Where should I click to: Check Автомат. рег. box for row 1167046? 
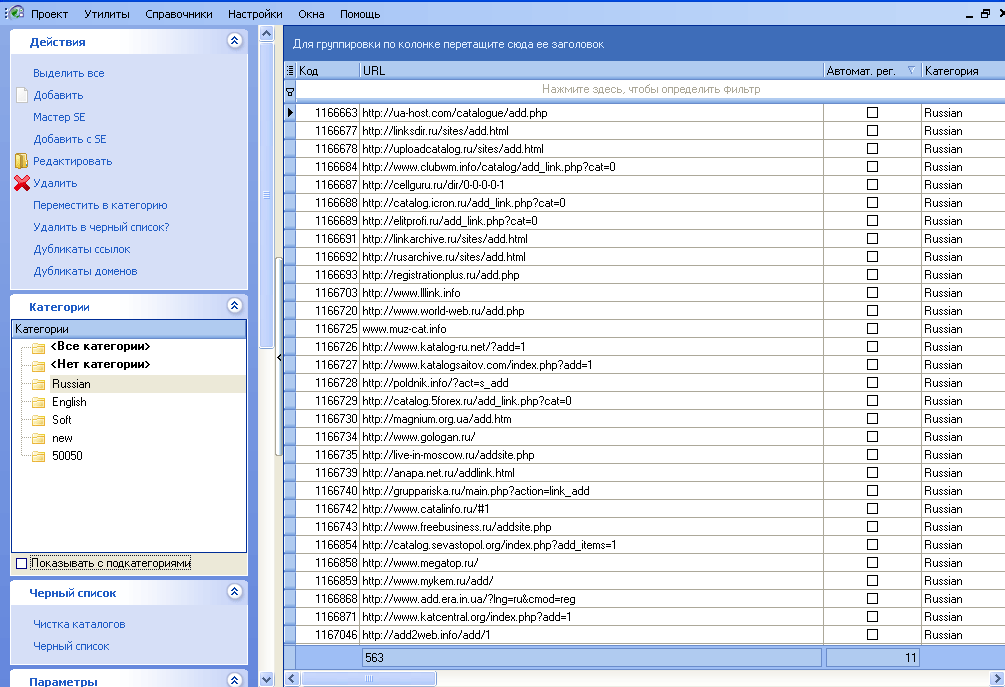pyautogui.click(x=872, y=634)
